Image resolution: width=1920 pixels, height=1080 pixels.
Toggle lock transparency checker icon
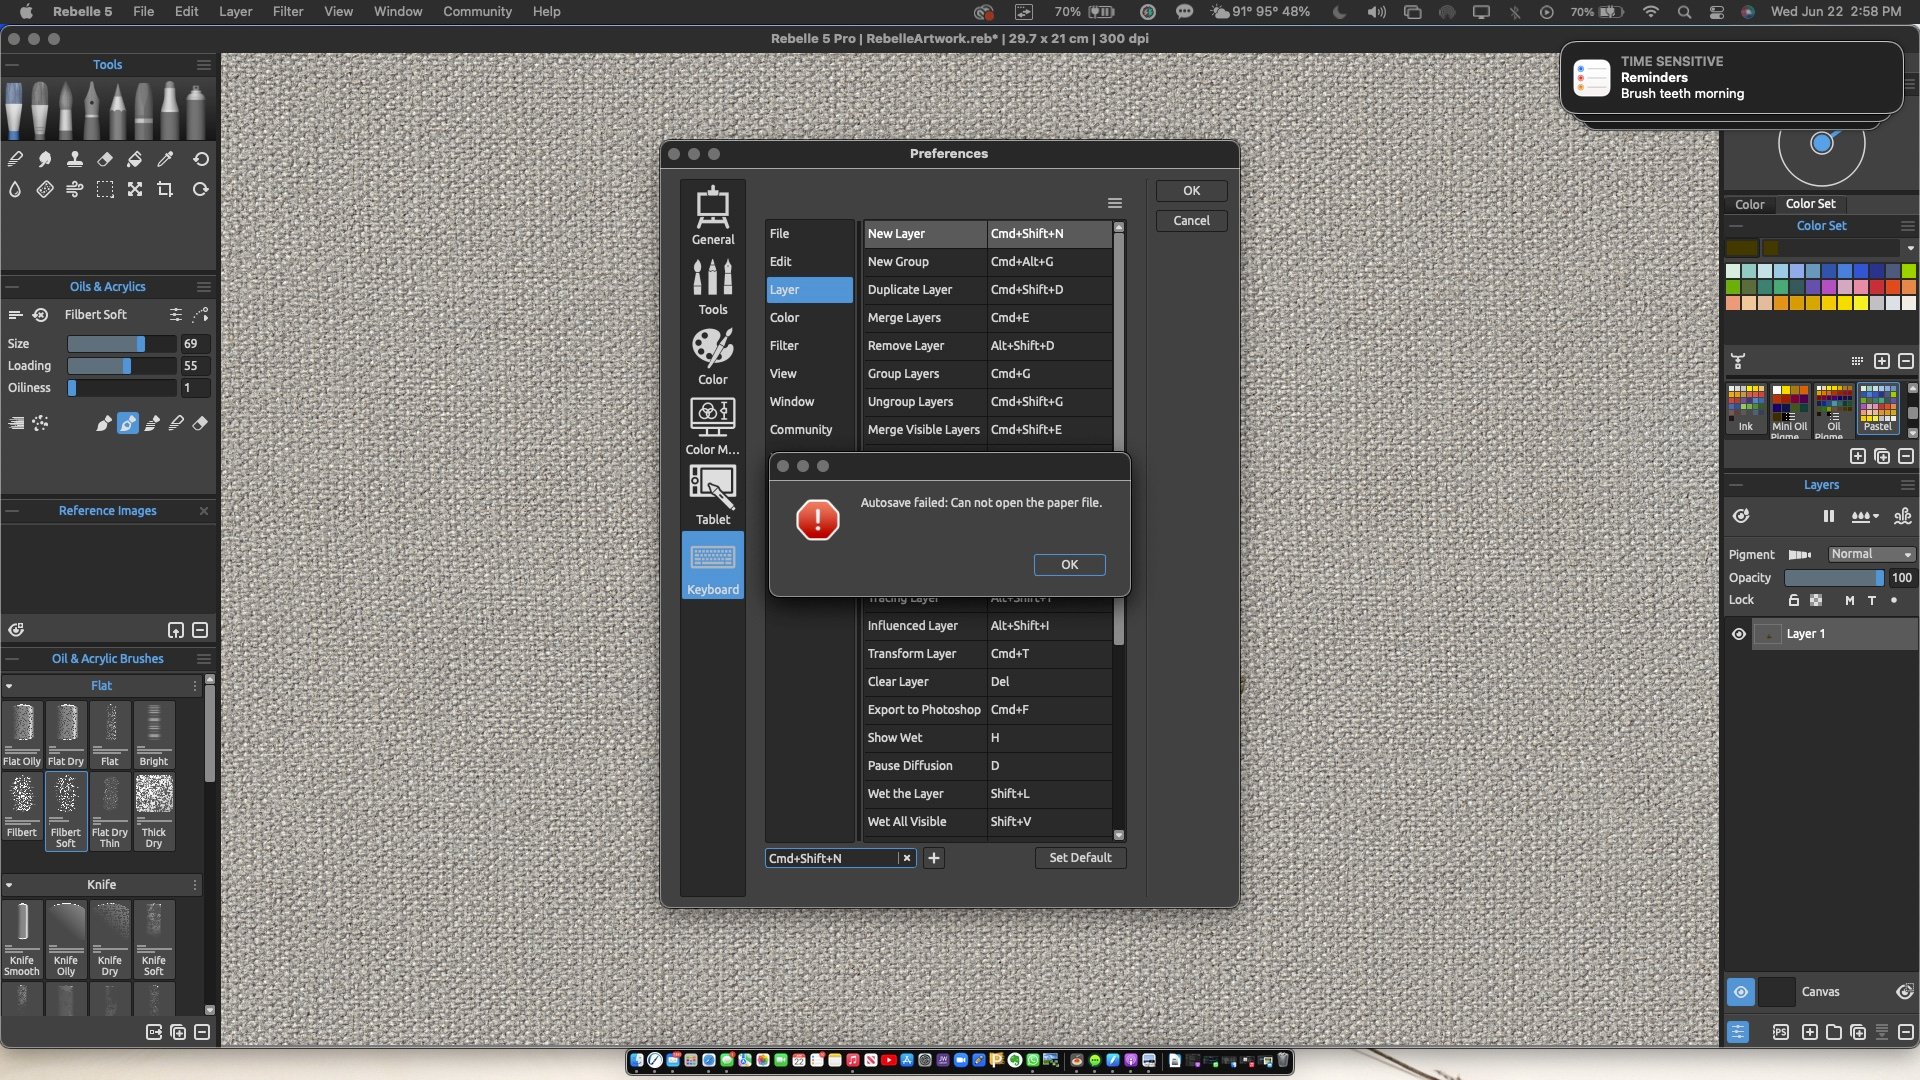1816,600
